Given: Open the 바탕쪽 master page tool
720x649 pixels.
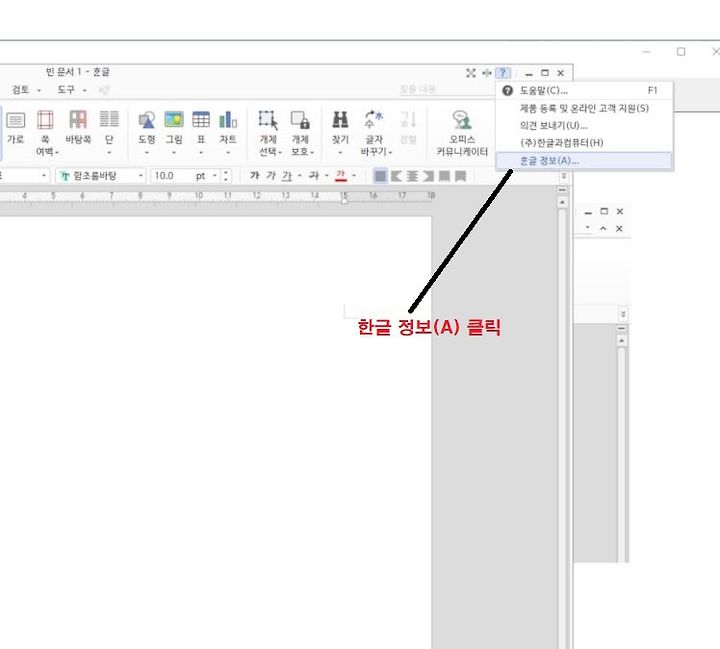Looking at the screenshot, I should click(78, 120).
